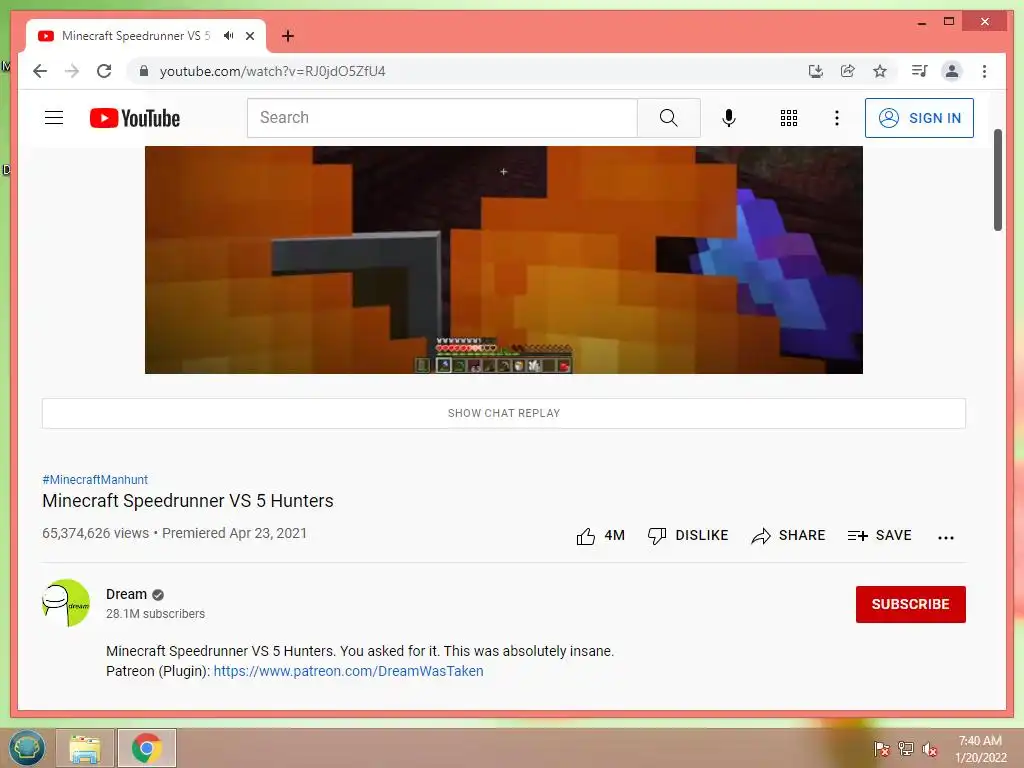1024x768 pixels.
Task: Open the YouTube apps grid
Action: (789, 118)
